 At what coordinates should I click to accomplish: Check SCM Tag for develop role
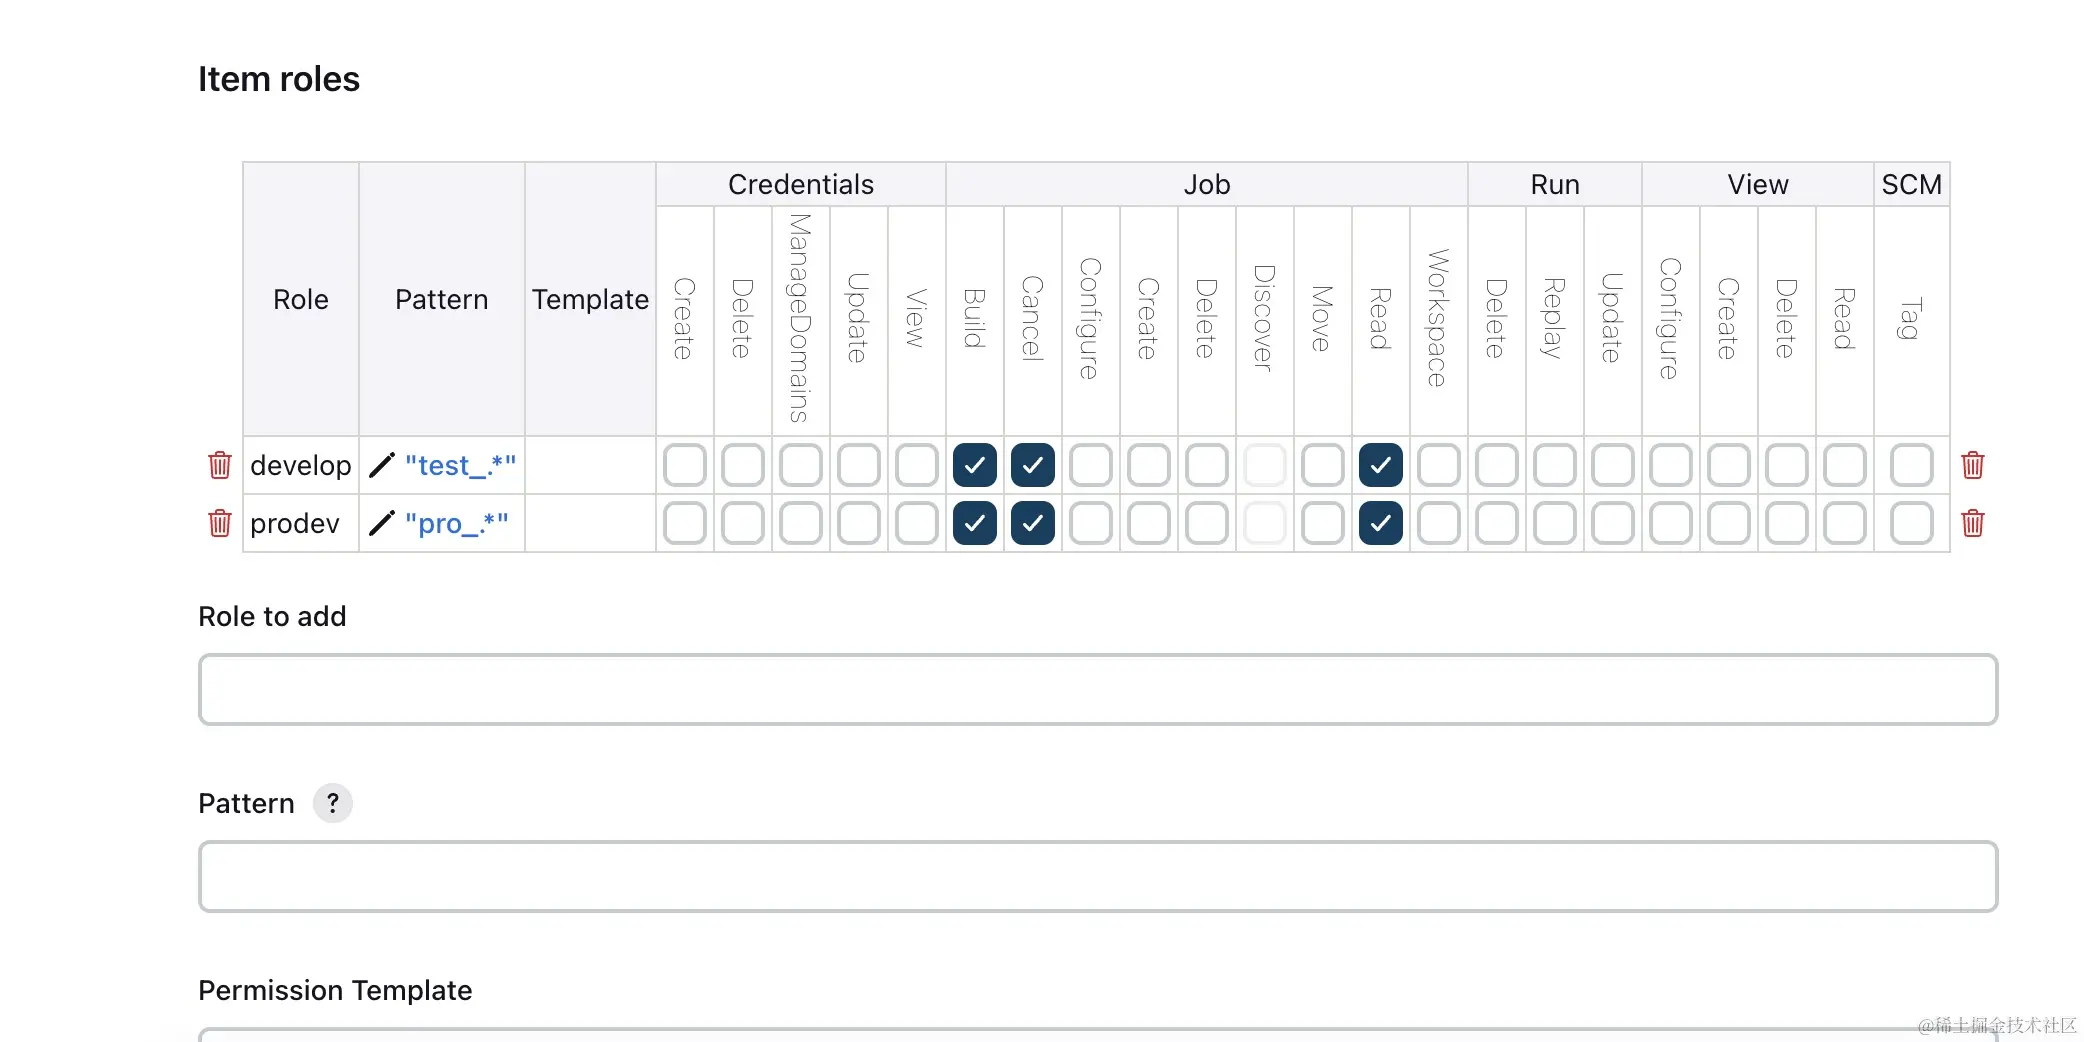1911,465
